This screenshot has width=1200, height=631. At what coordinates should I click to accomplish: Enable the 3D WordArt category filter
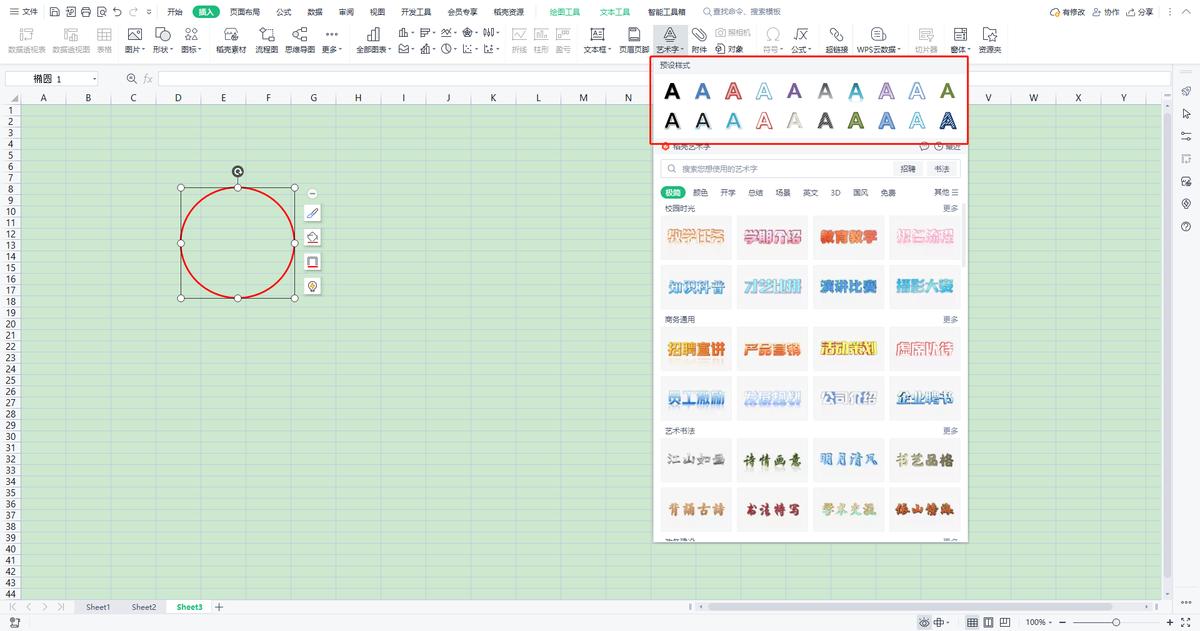tap(837, 191)
